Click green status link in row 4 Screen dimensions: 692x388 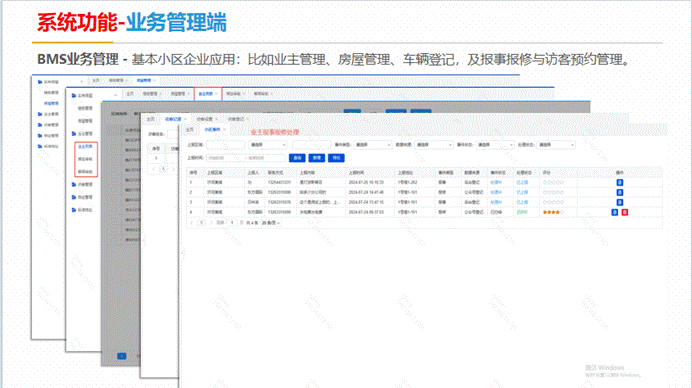[522, 212]
